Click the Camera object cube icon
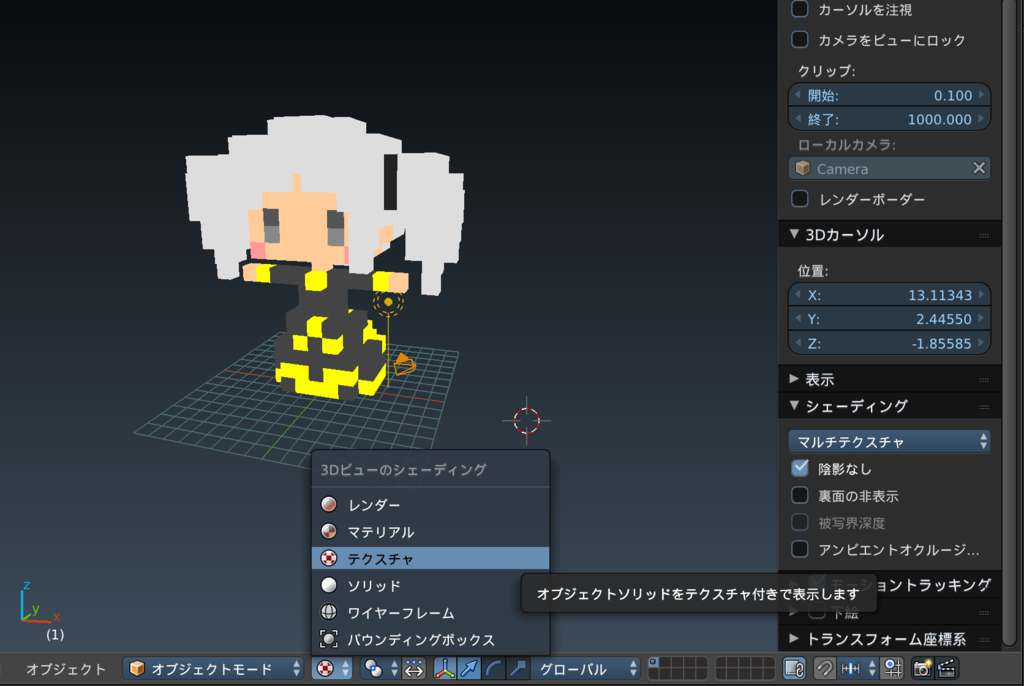Screen dimensions: 1024x686 [x=803, y=169]
